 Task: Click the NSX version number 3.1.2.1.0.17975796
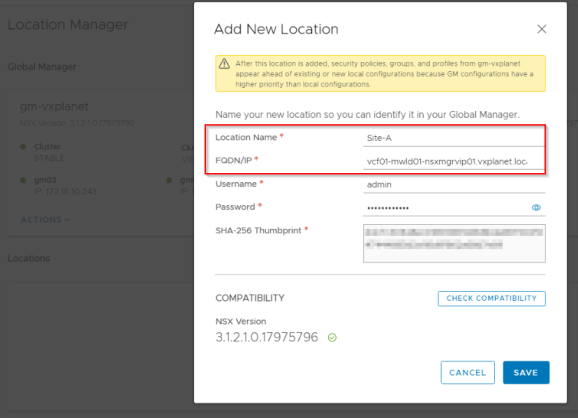click(x=267, y=337)
